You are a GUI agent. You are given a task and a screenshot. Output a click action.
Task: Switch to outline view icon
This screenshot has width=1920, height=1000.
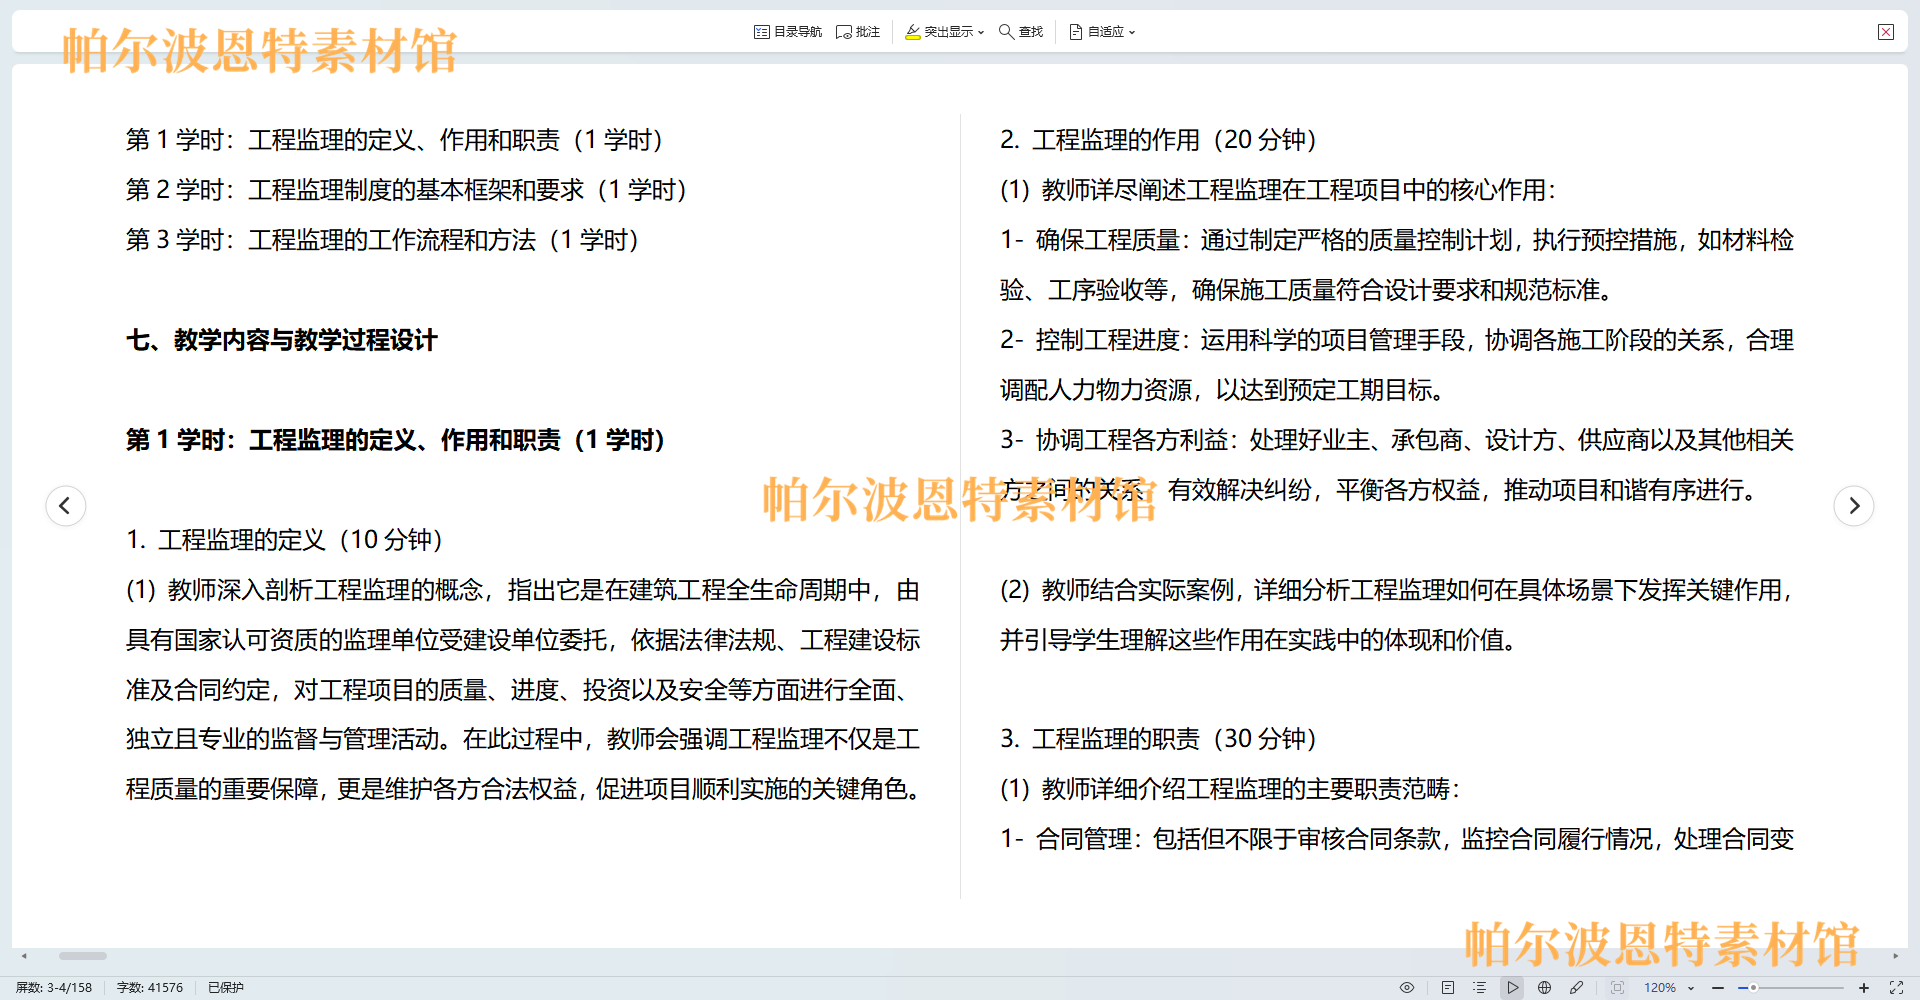(x=1480, y=987)
